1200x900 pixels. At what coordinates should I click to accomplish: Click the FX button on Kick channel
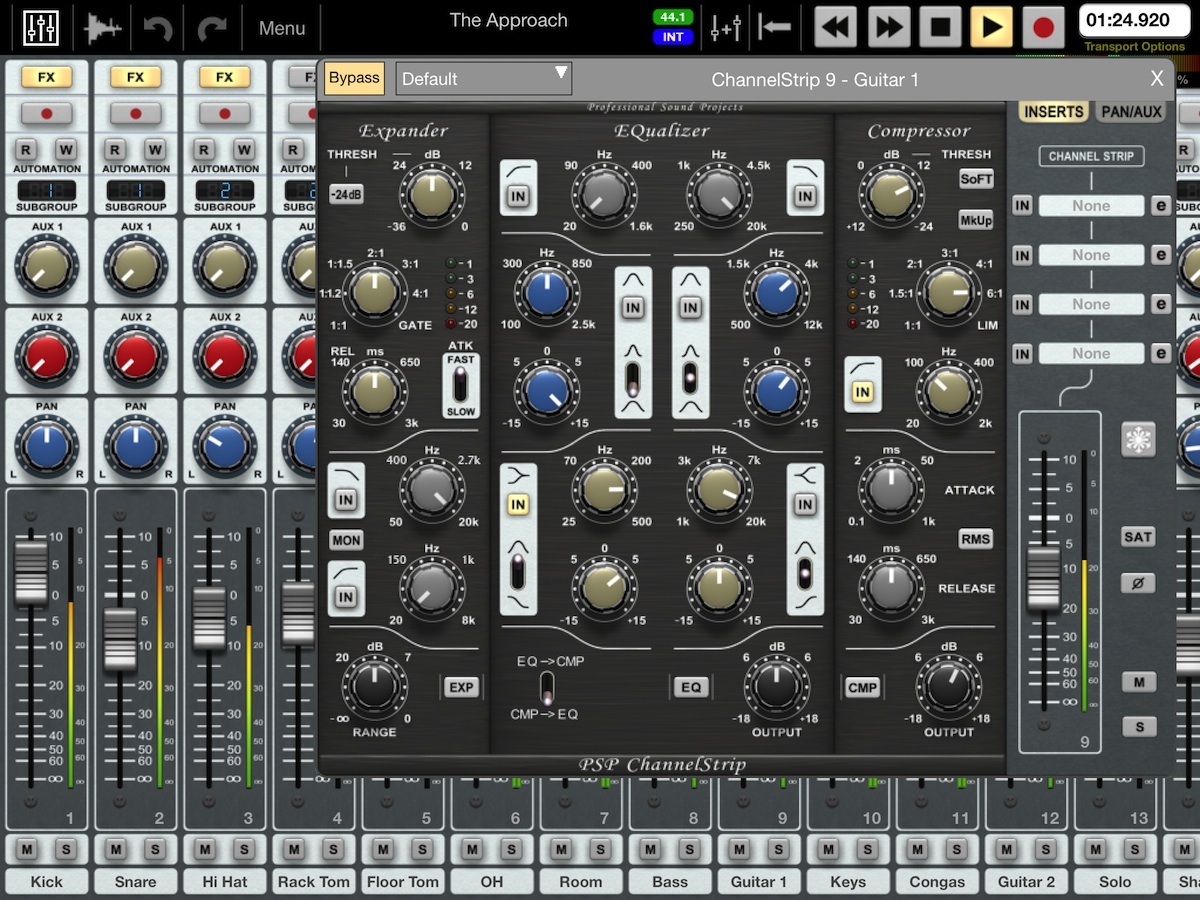point(46,77)
